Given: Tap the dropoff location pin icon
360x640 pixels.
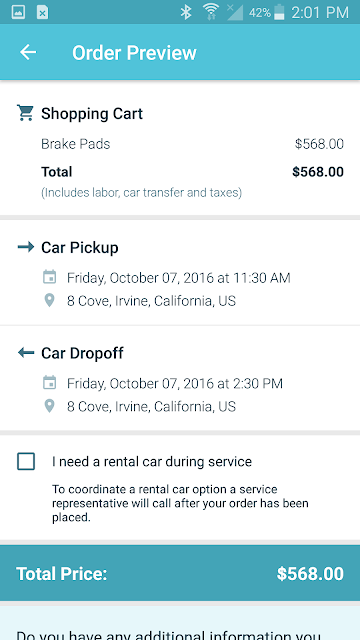Looking at the screenshot, I should click(49, 406).
